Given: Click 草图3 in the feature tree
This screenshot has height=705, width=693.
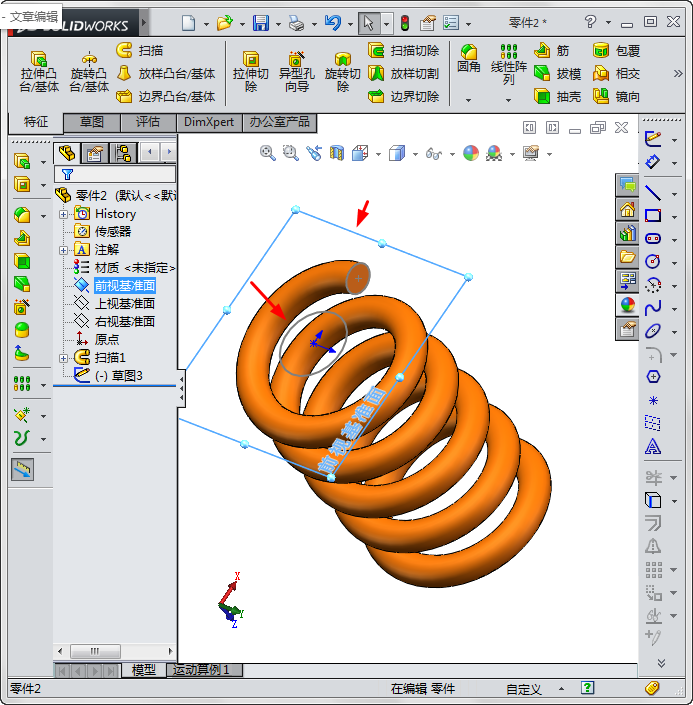Looking at the screenshot, I should [x=118, y=376].
